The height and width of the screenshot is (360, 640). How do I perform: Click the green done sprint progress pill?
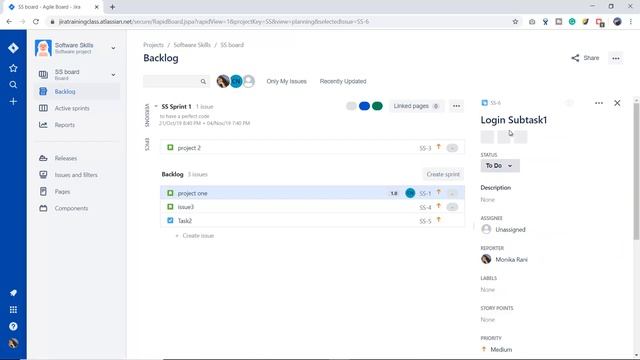click(377, 106)
